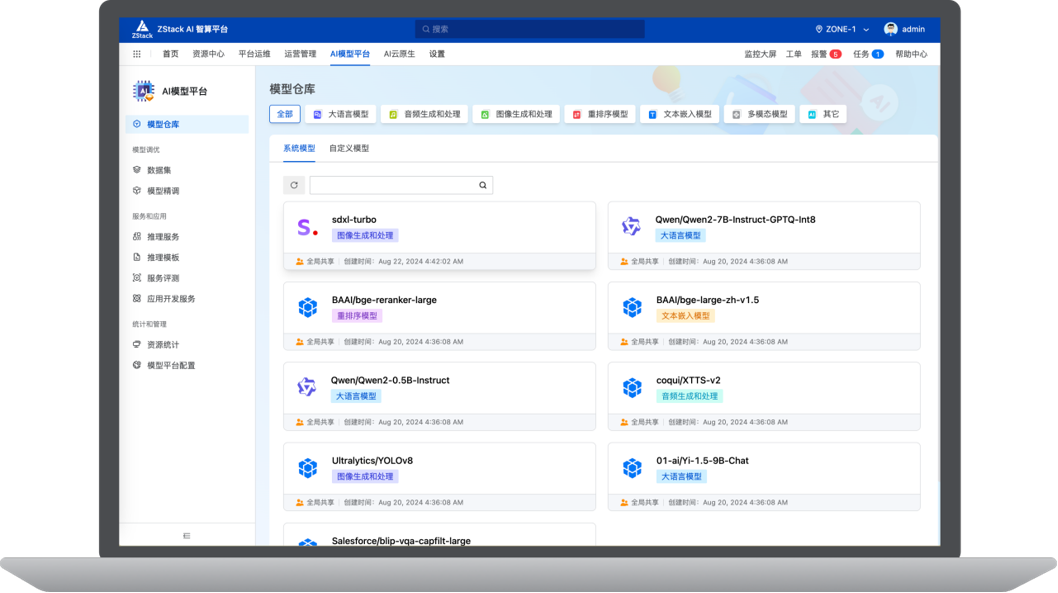This screenshot has width=1058, height=593.
Task: Click the BAAI/bge-large-zh-v1.5 cube icon
Action: [632, 308]
